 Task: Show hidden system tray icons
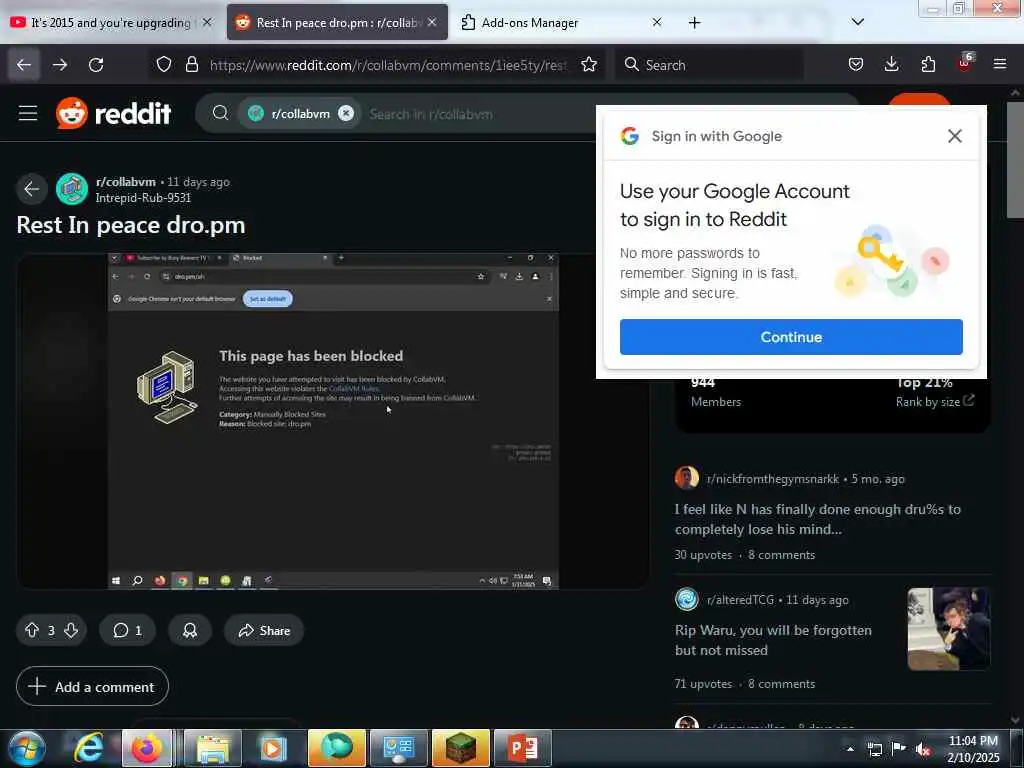(850, 749)
